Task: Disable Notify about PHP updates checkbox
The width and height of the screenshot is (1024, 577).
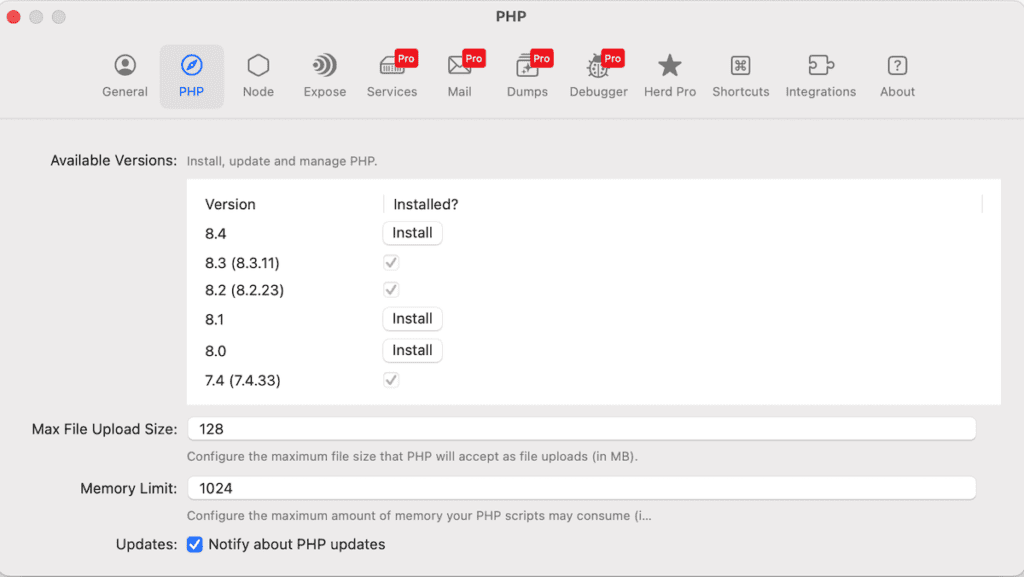Action: coord(195,545)
